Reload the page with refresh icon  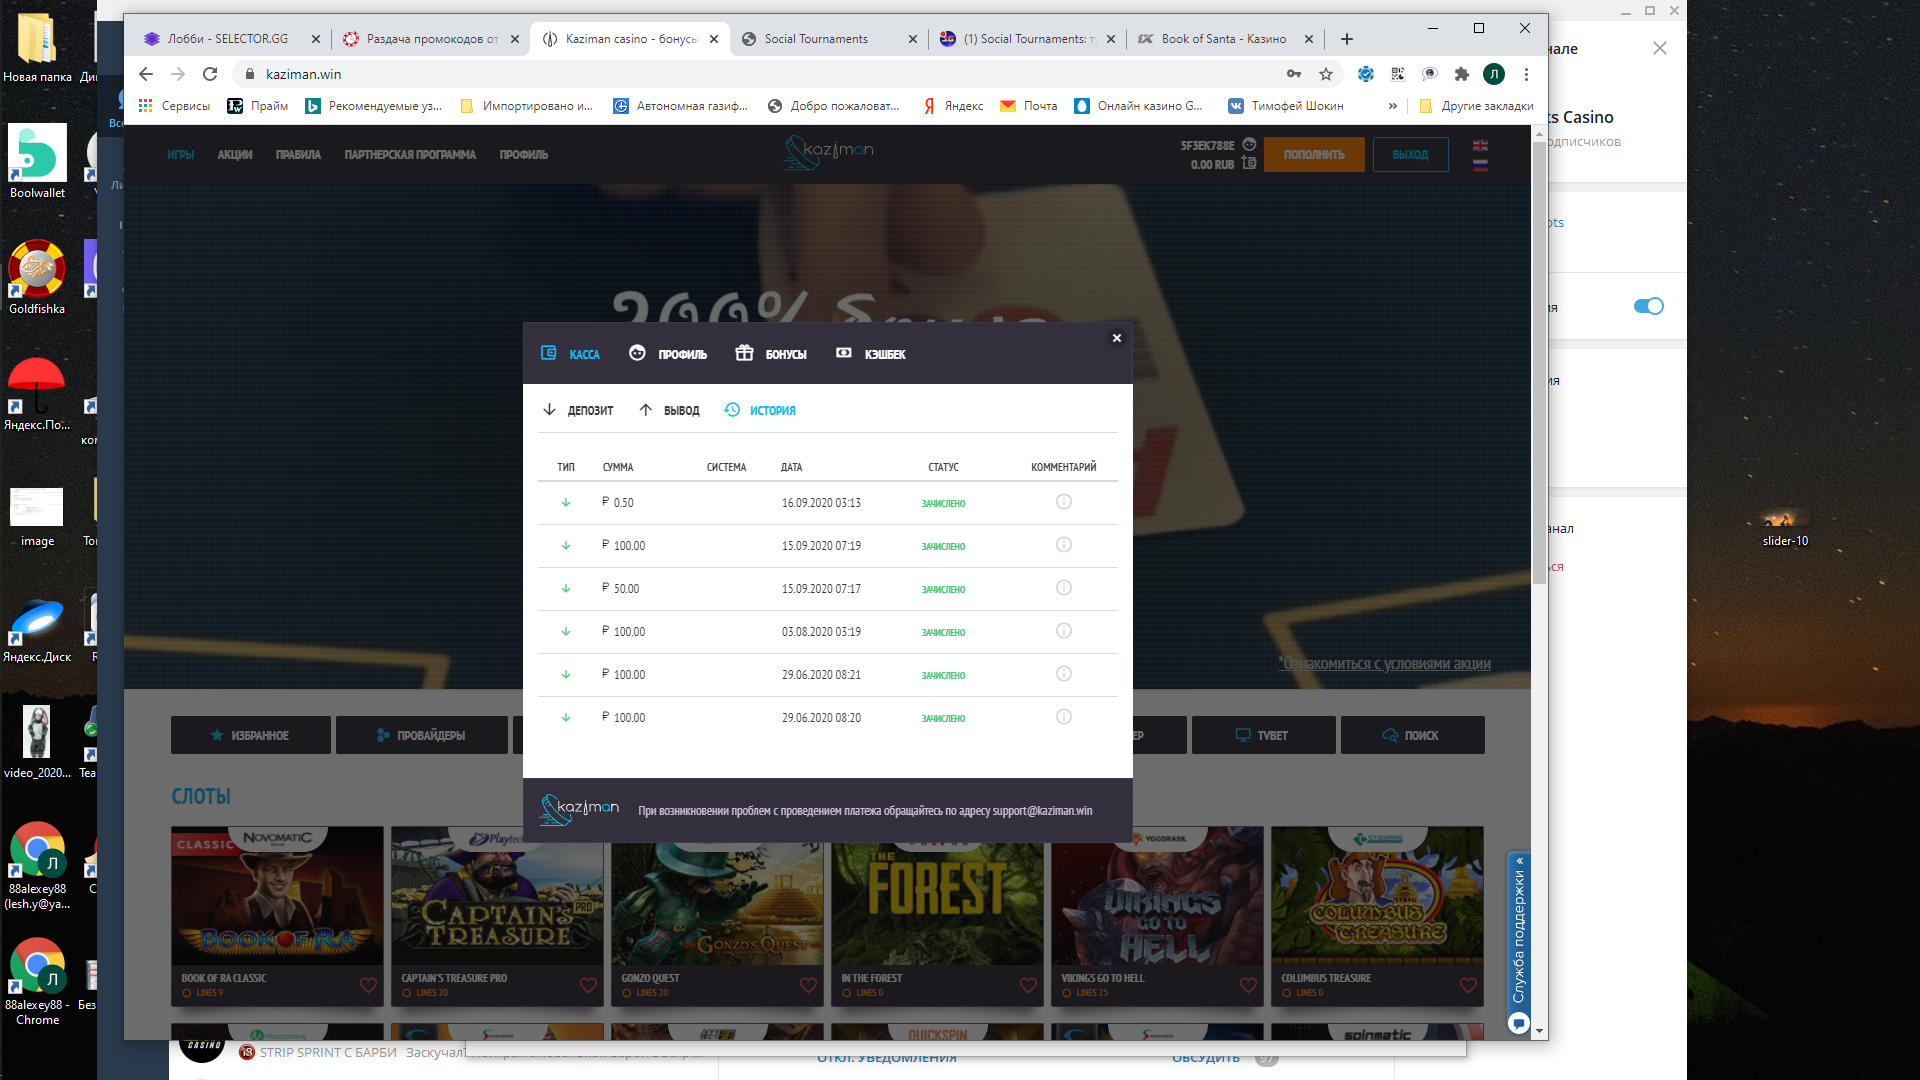click(210, 74)
